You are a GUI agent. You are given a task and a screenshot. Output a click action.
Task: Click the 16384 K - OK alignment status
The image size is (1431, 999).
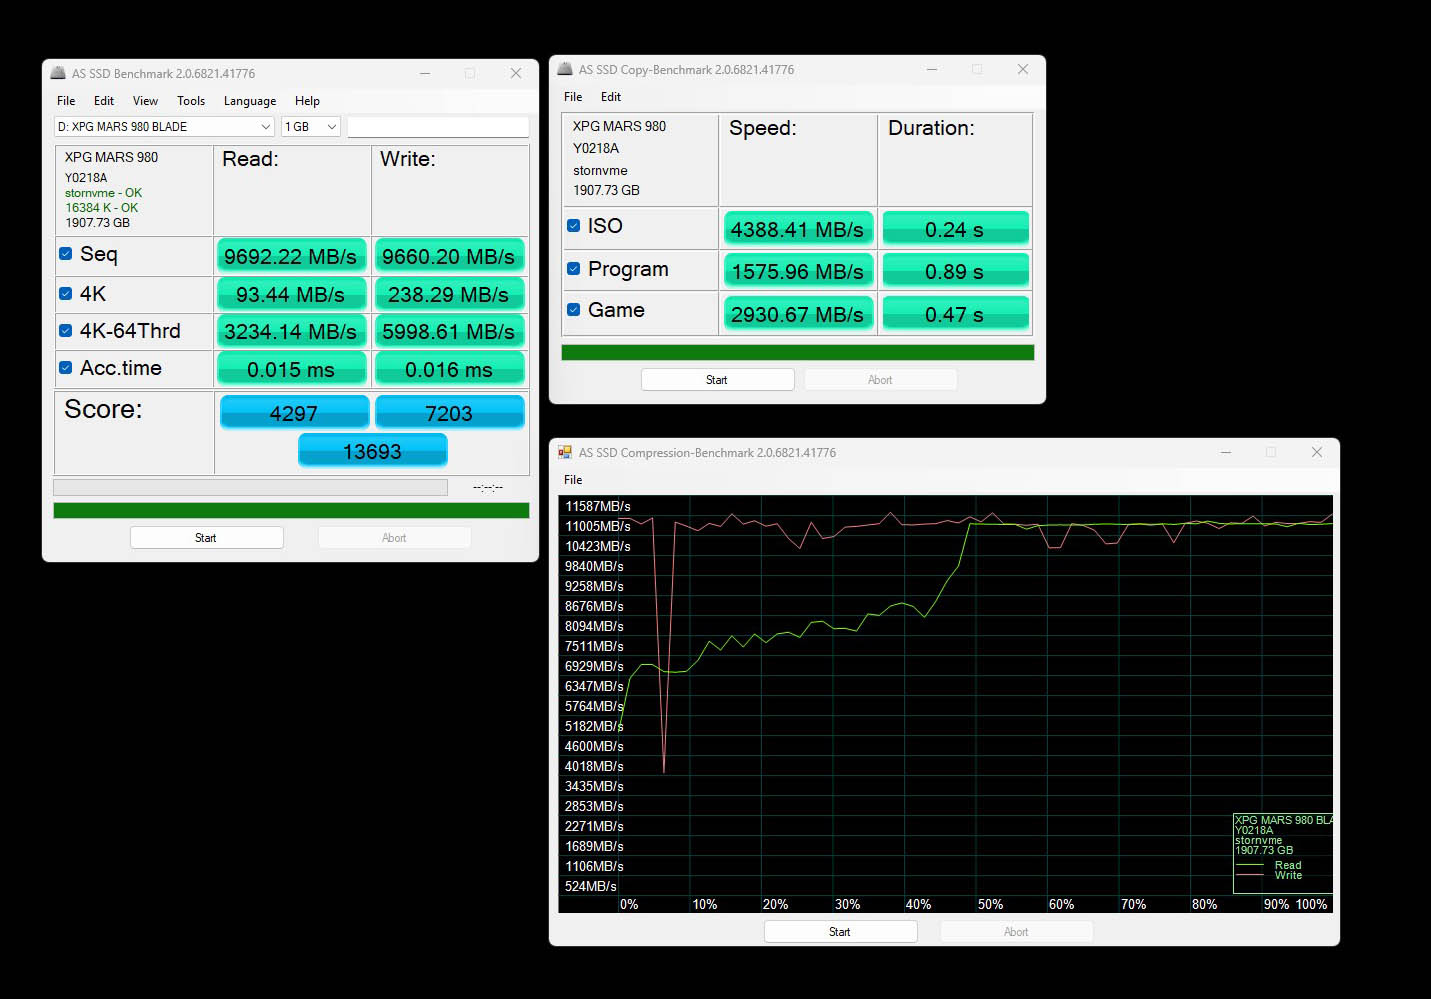[x=102, y=208]
